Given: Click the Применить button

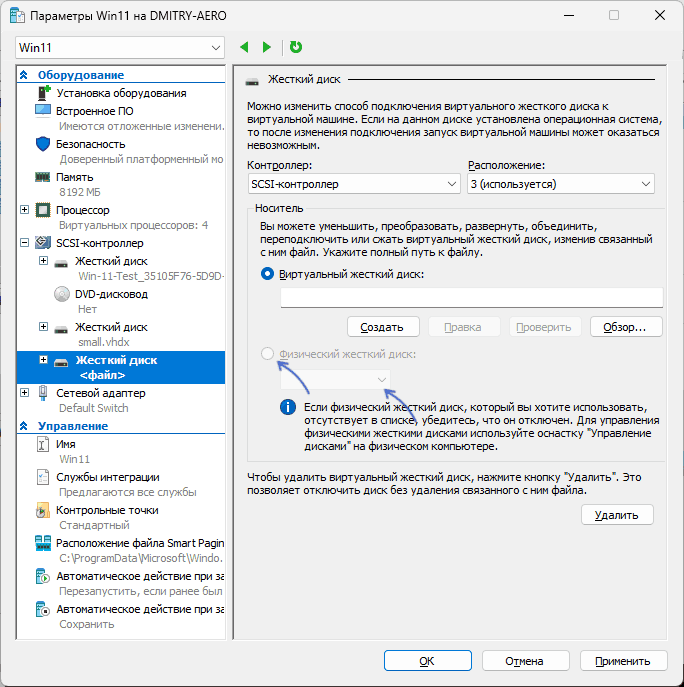Looking at the screenshot, I should tap(624, 661).
